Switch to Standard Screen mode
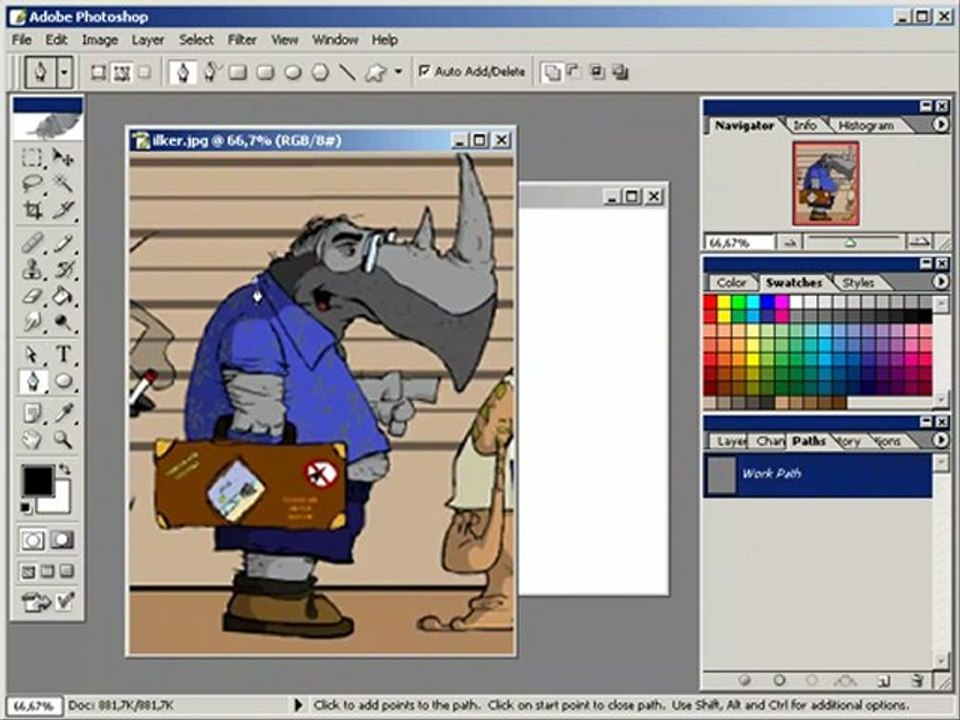 coord(28,572)
